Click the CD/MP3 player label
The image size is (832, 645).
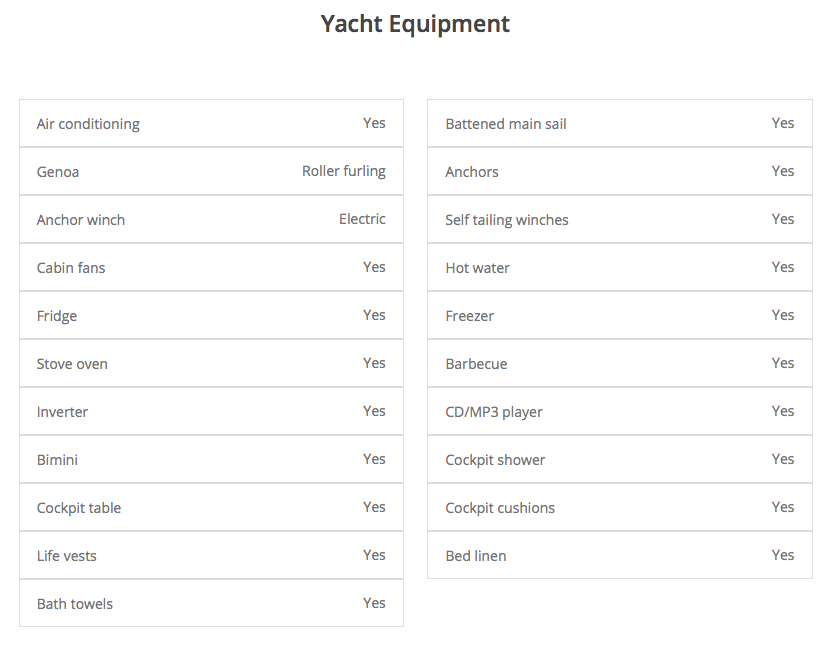494,412
